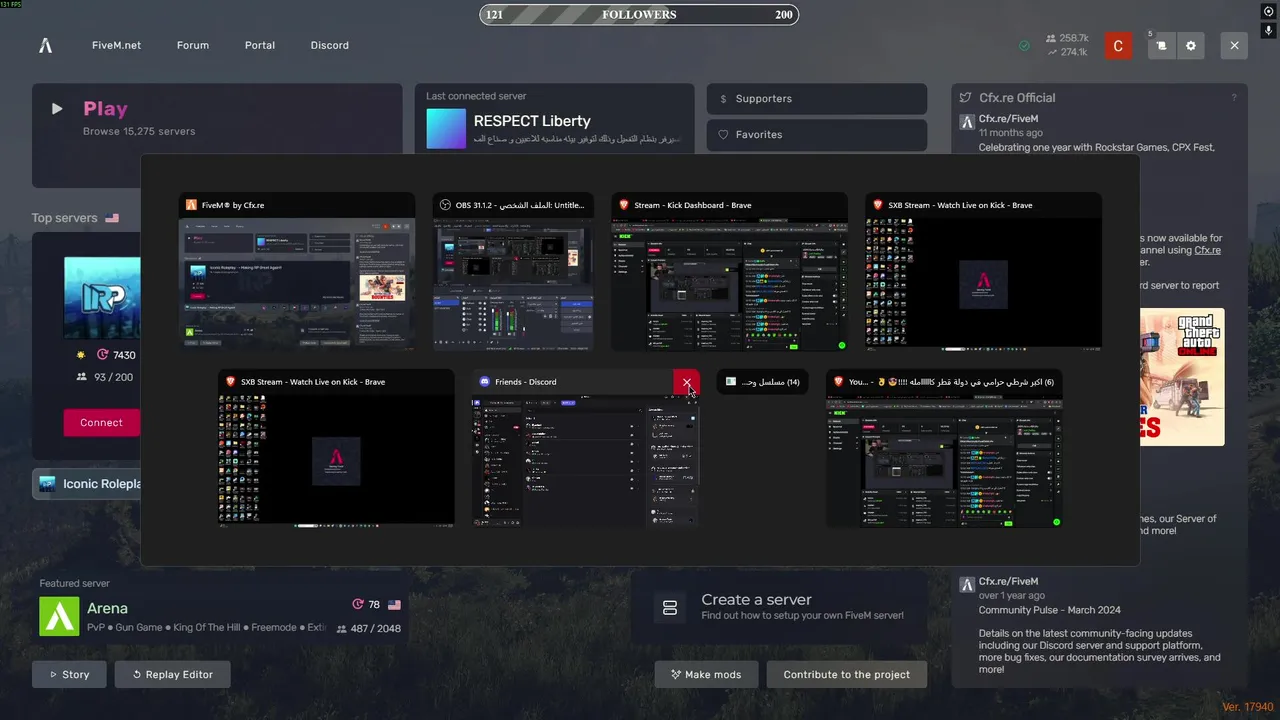Image resolution: width=1280 pixels, height=720 pixels.
Task: Open the FiveM.net navigation link
Action: (116, 45)
